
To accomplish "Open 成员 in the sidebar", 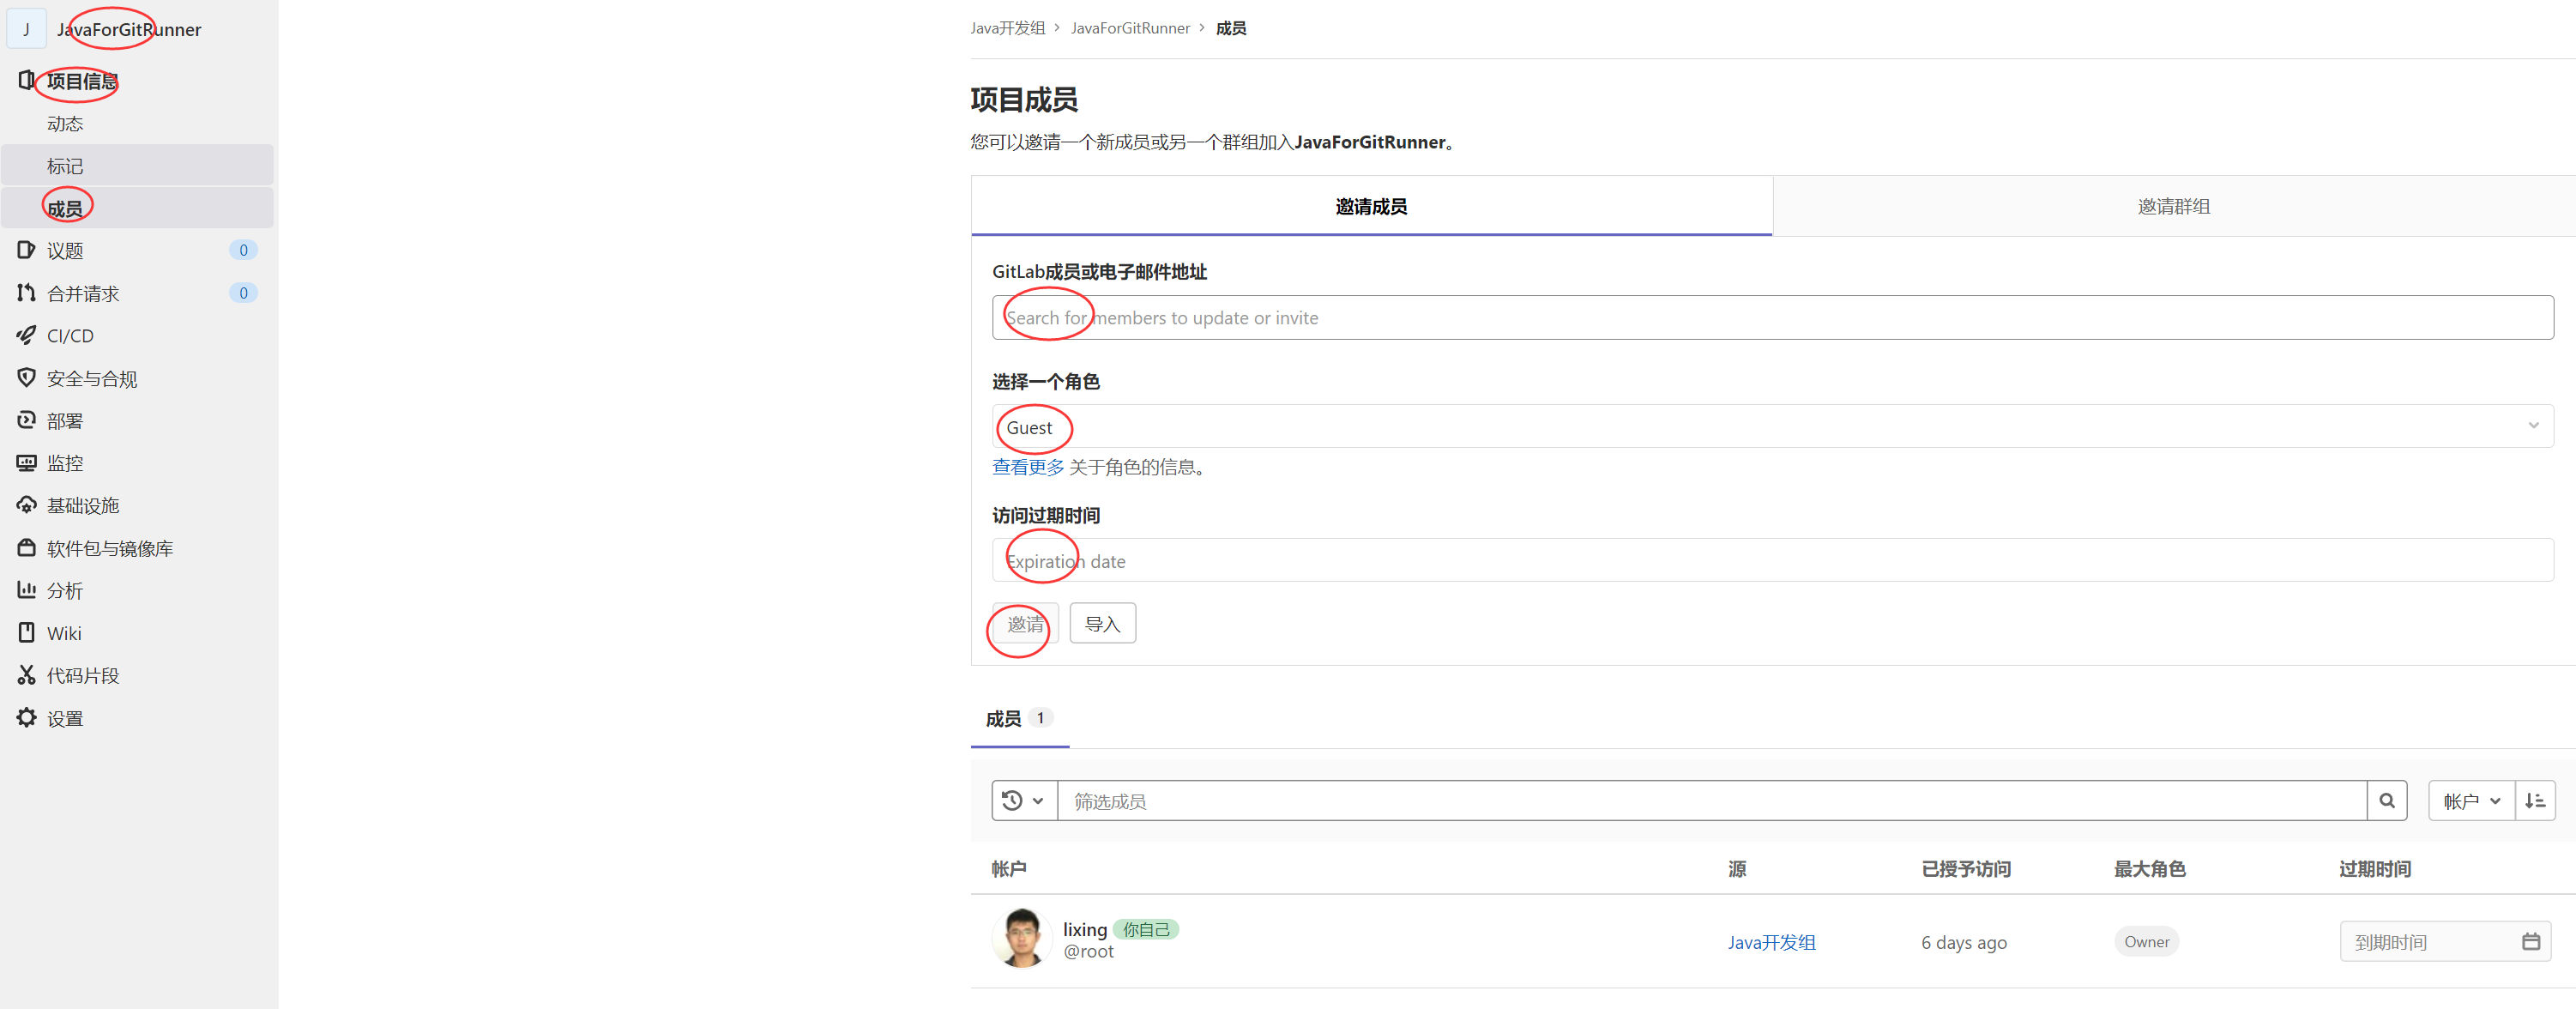I will [x=137, y=208].
